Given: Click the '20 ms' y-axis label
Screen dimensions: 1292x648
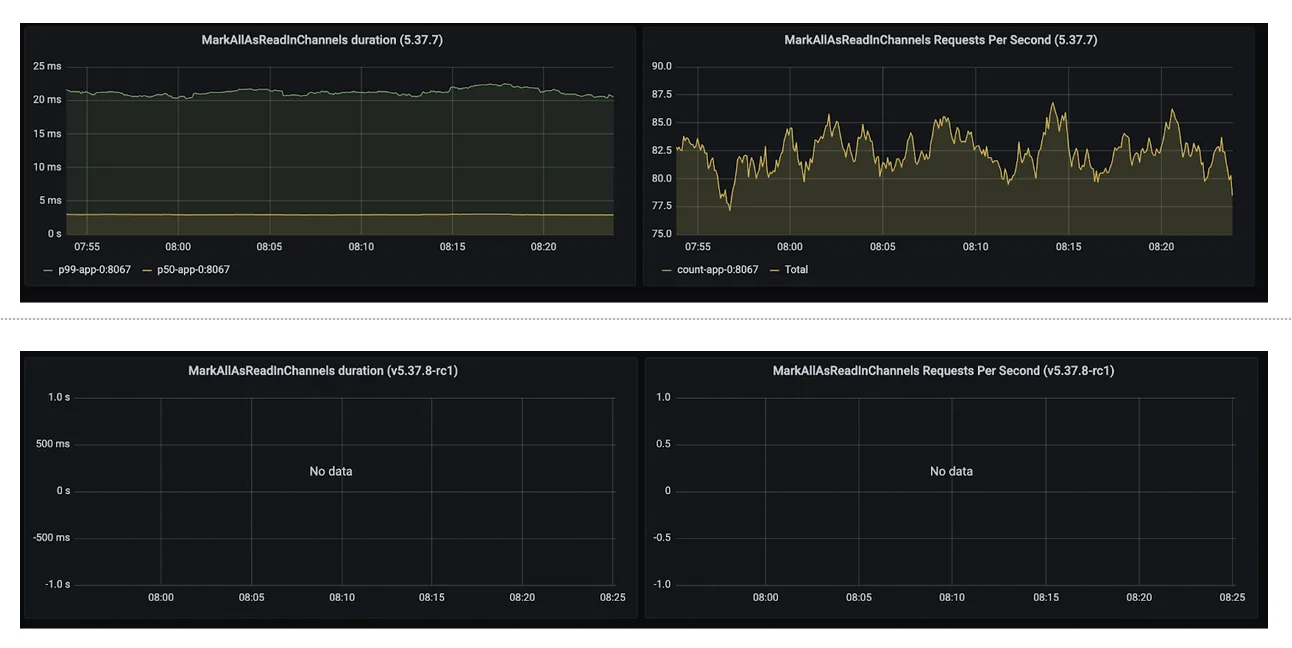Looking at the screenshot, I should coord(47,100).
